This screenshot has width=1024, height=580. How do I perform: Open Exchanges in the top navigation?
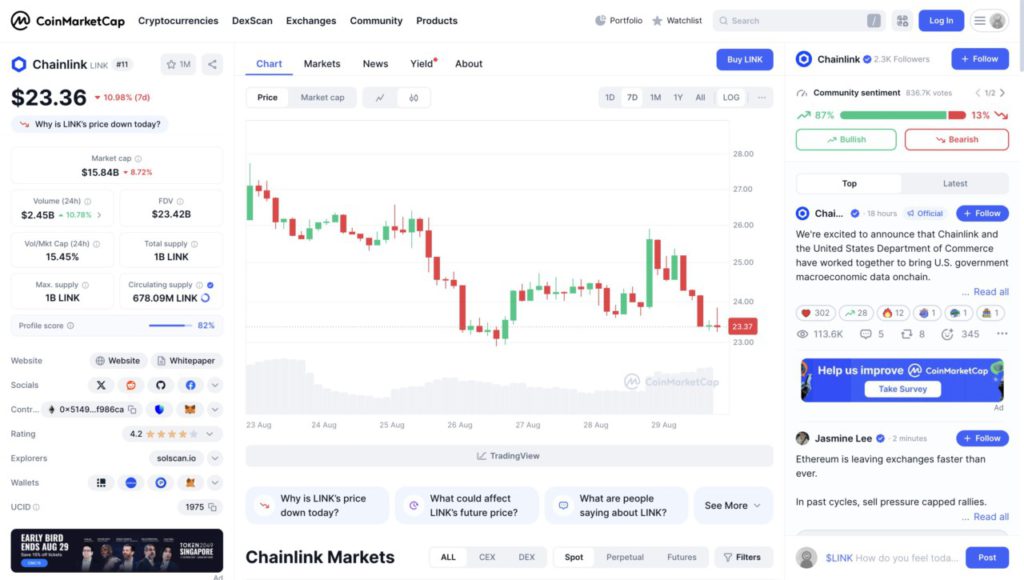pyautogui.click(x=311, y=21)
